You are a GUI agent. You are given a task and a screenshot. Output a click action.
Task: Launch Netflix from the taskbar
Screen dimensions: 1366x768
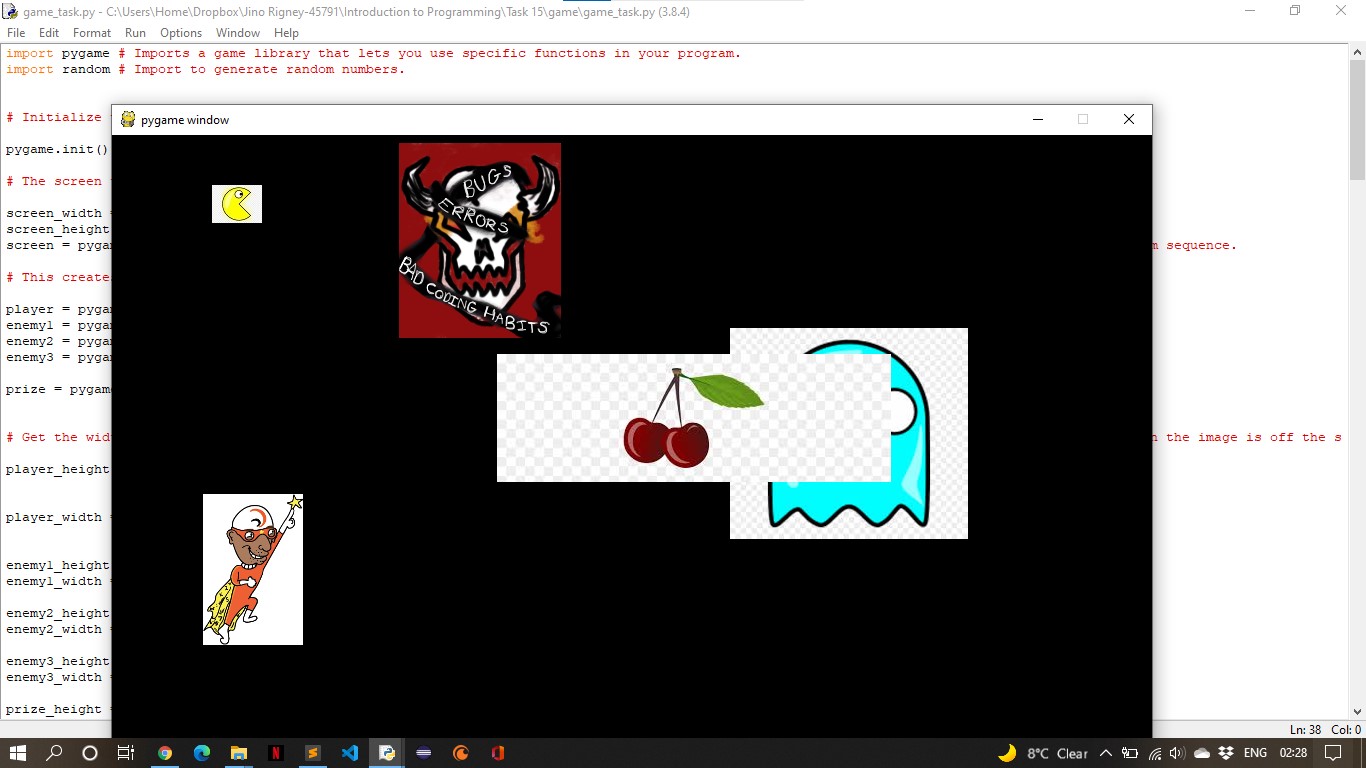click(x=276, y=753)
